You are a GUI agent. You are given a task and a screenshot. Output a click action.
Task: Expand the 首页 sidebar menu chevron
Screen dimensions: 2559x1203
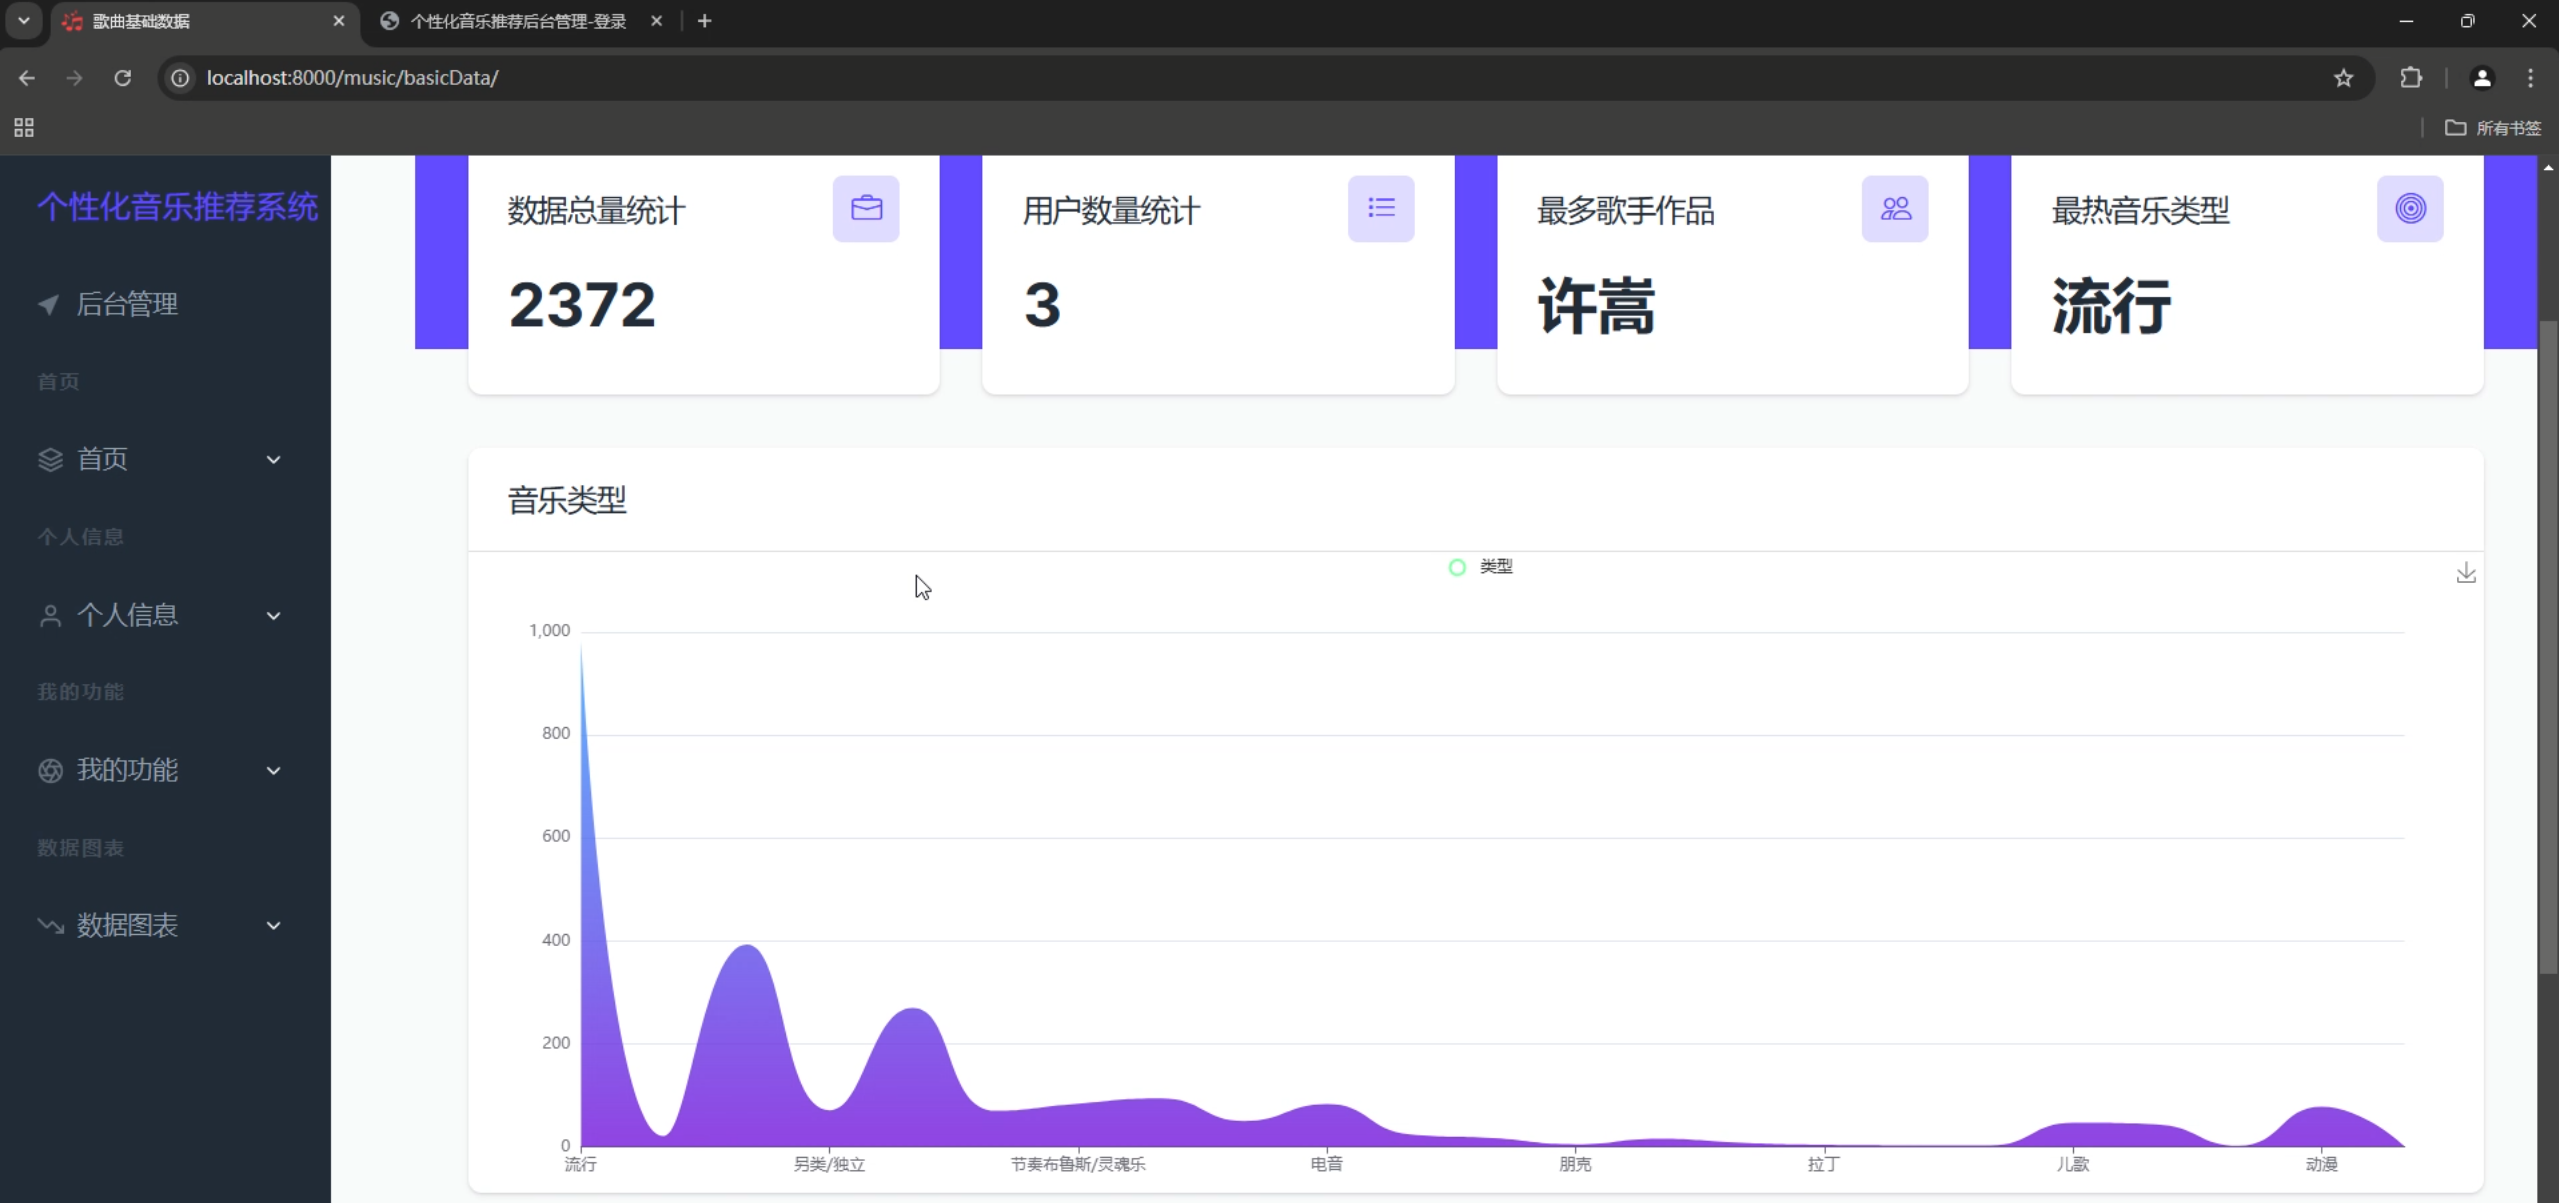273,460
